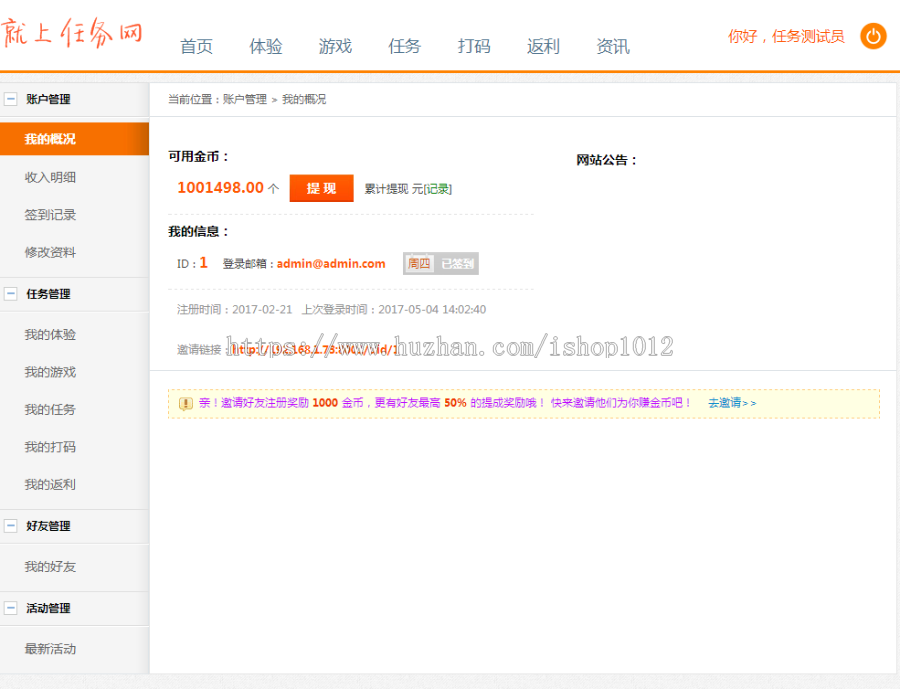This screenshot has height=689, width=900.
Task: Open 任务 in top navigation
Action: (x=405, y=46)
